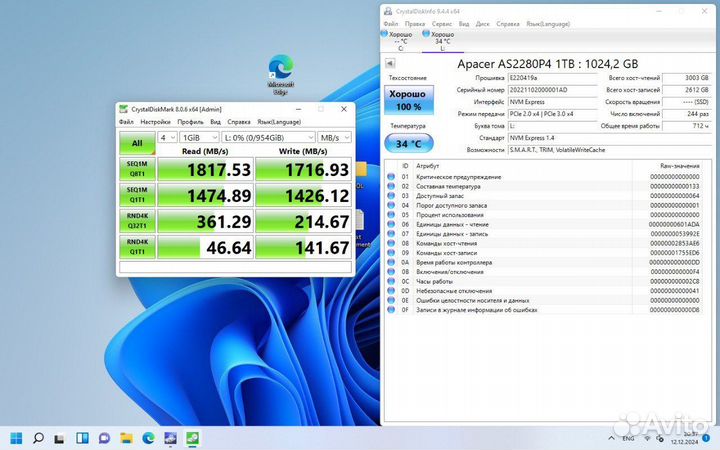The width and height of the screenshot is (720, 450).
Task: Click the status icon for attribute 0E
Action: (391, 300)
